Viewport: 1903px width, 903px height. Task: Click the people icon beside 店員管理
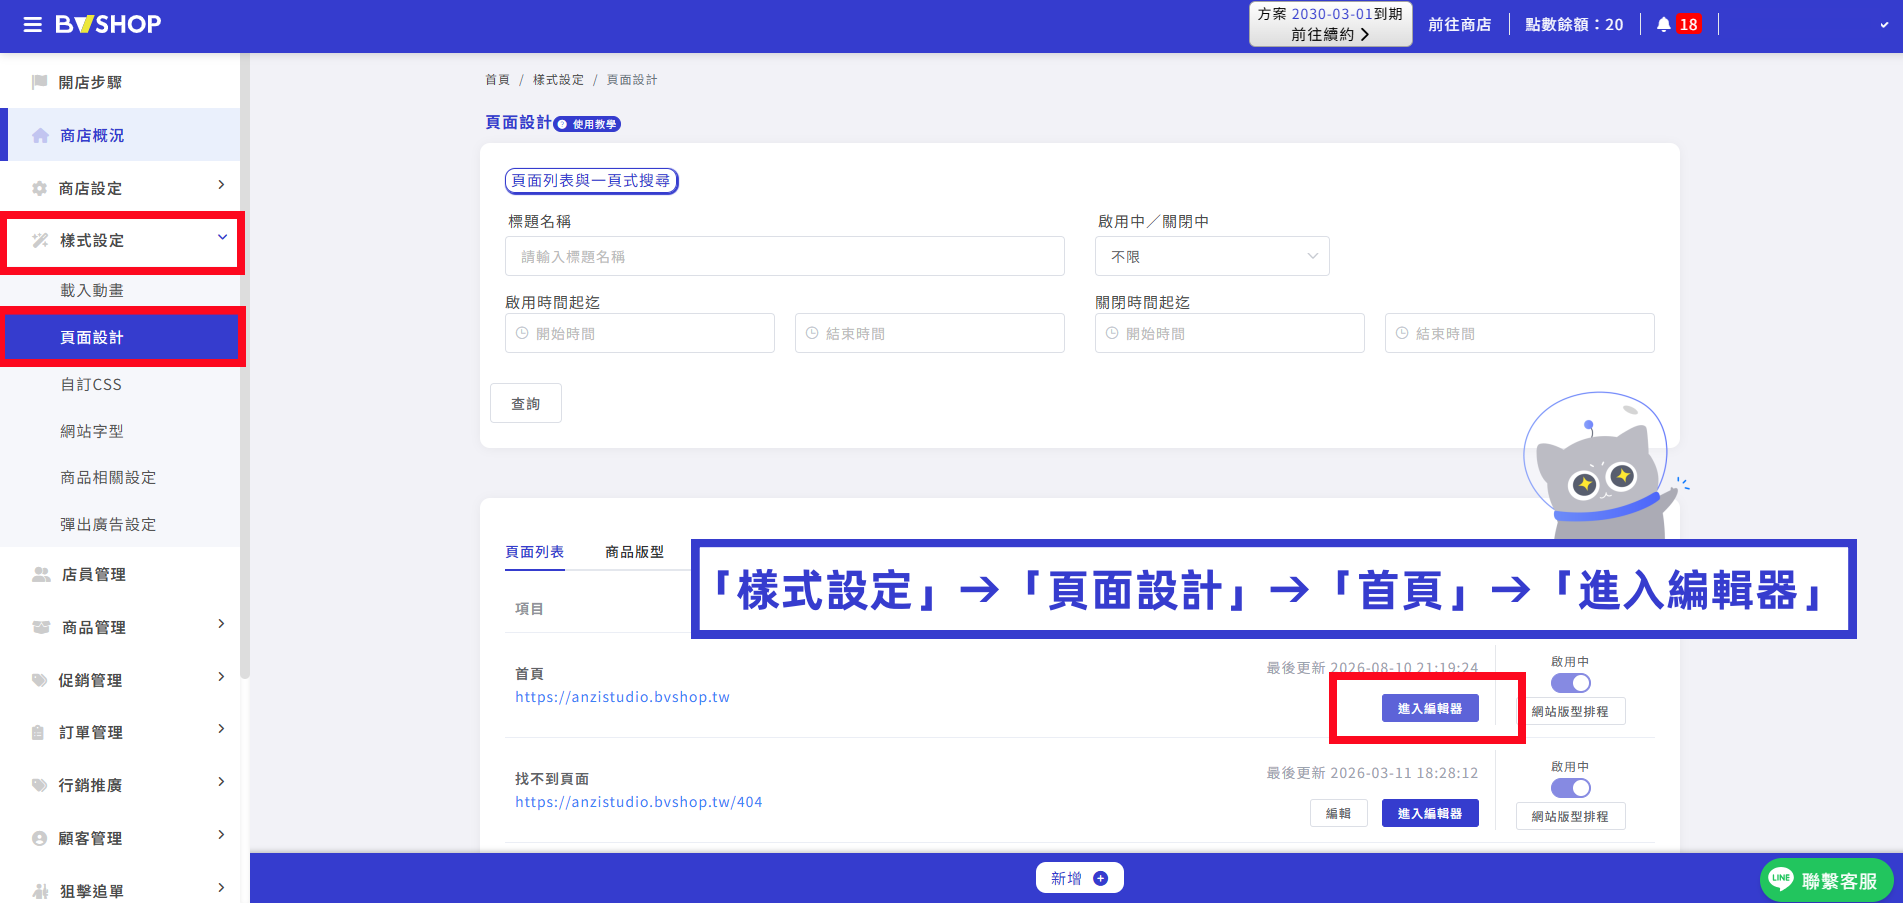click(x=41, y=574)
